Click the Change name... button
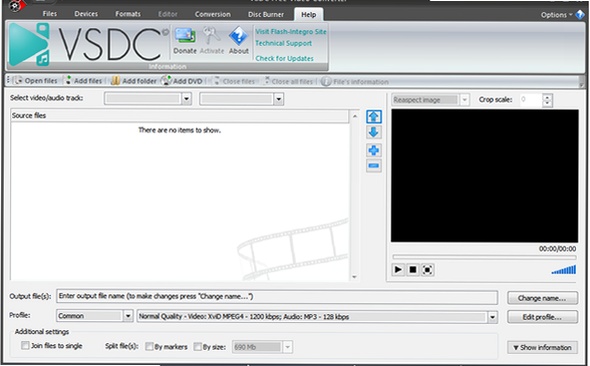The height and width of the screenshot is (366, 590). pyautogui.click(x=542, y=298)
